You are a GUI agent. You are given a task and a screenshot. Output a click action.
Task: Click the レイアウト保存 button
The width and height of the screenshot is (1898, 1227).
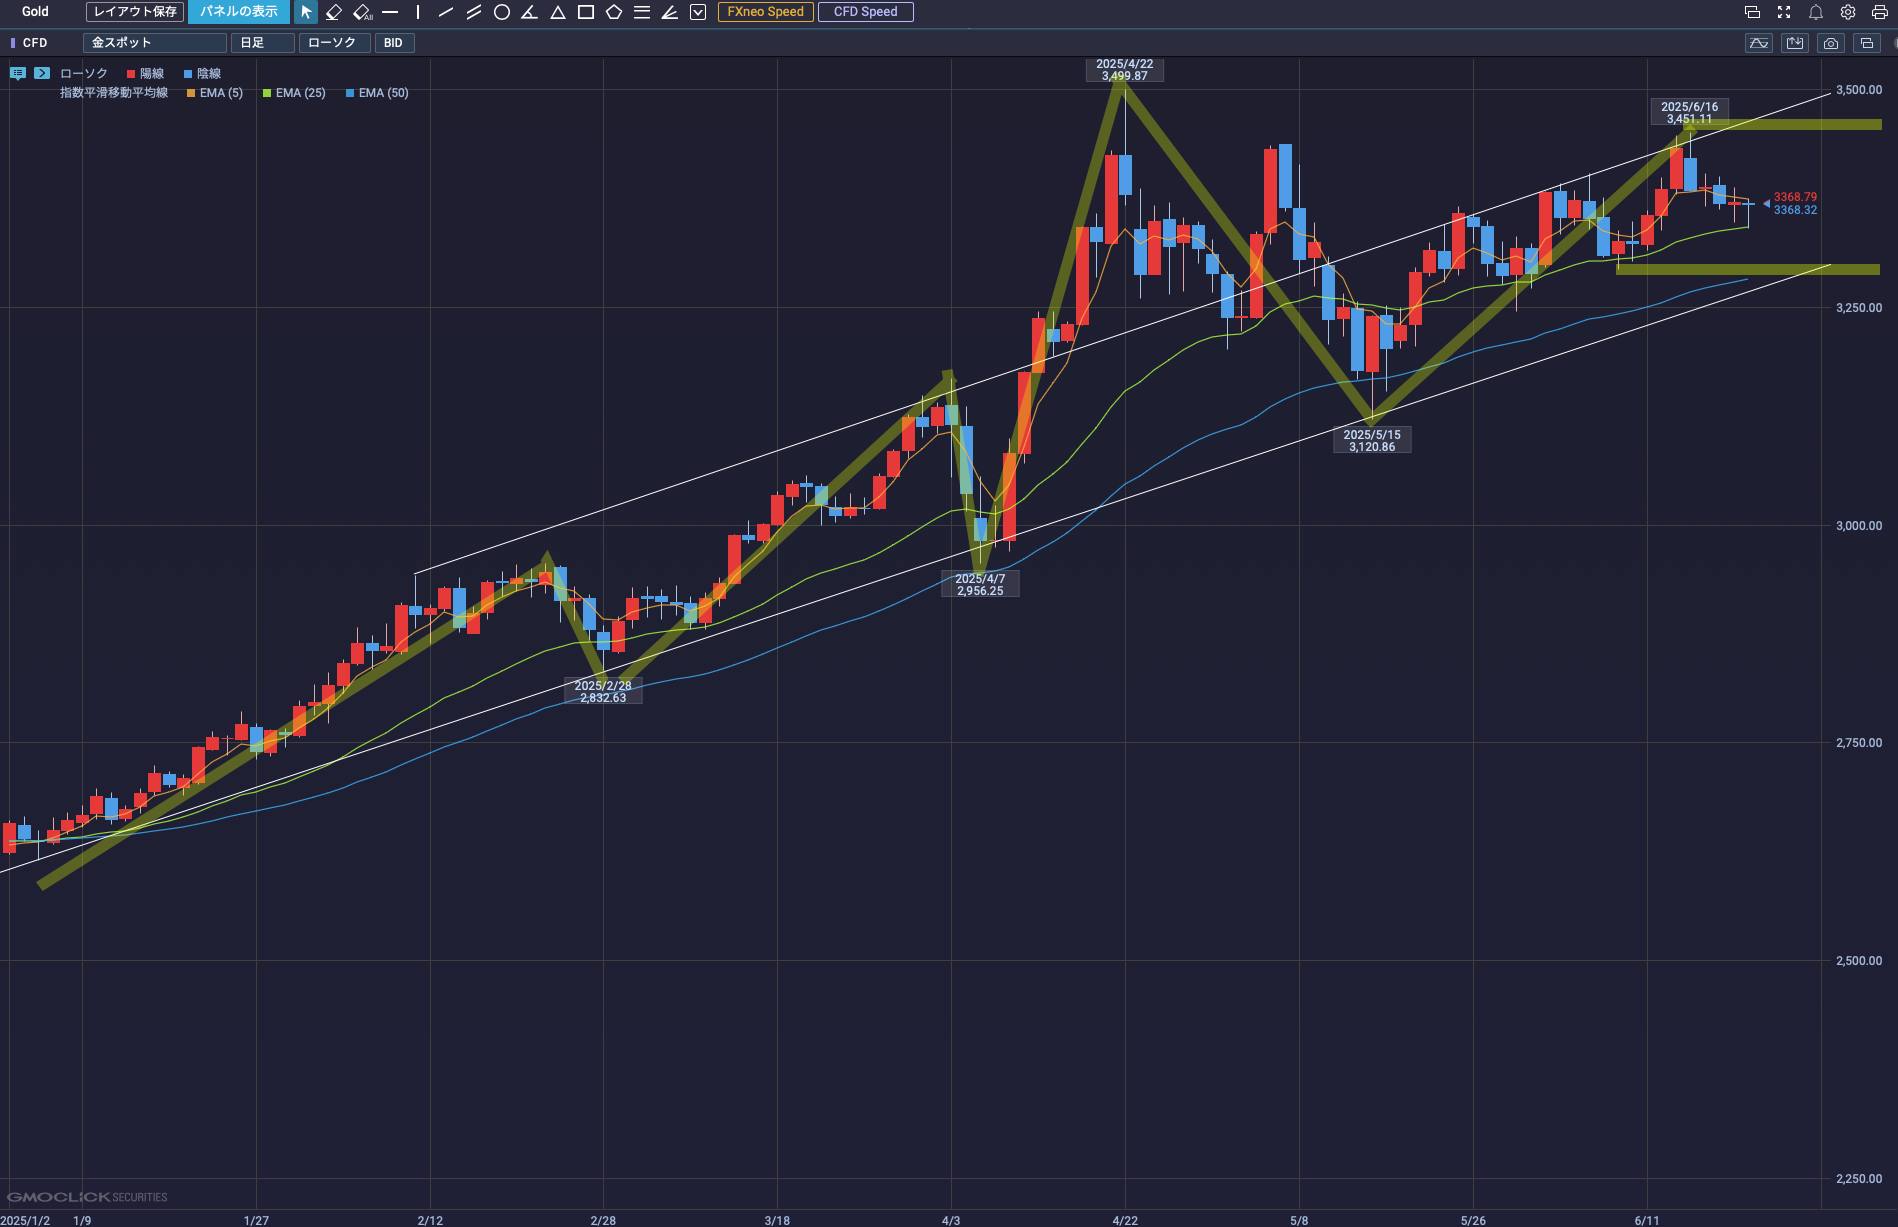tap(135, 12)
